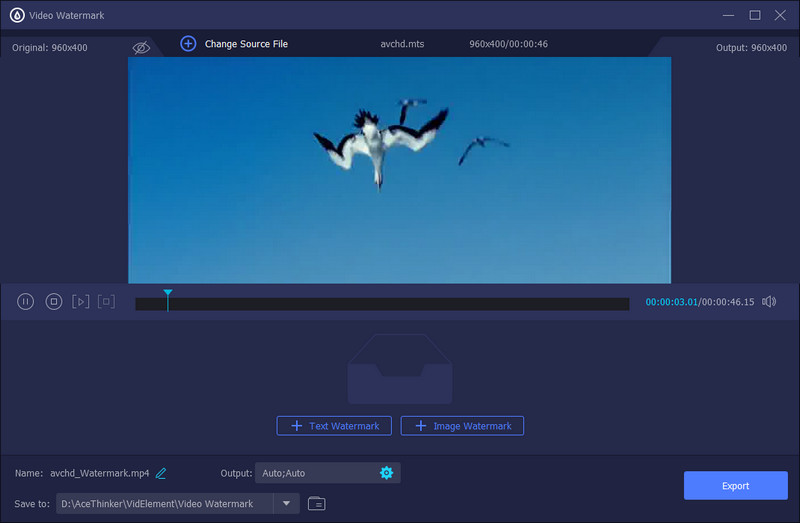Screen dimensions: 800x523
Task: Add a Text Watermark
Action: tap(334, 426)
